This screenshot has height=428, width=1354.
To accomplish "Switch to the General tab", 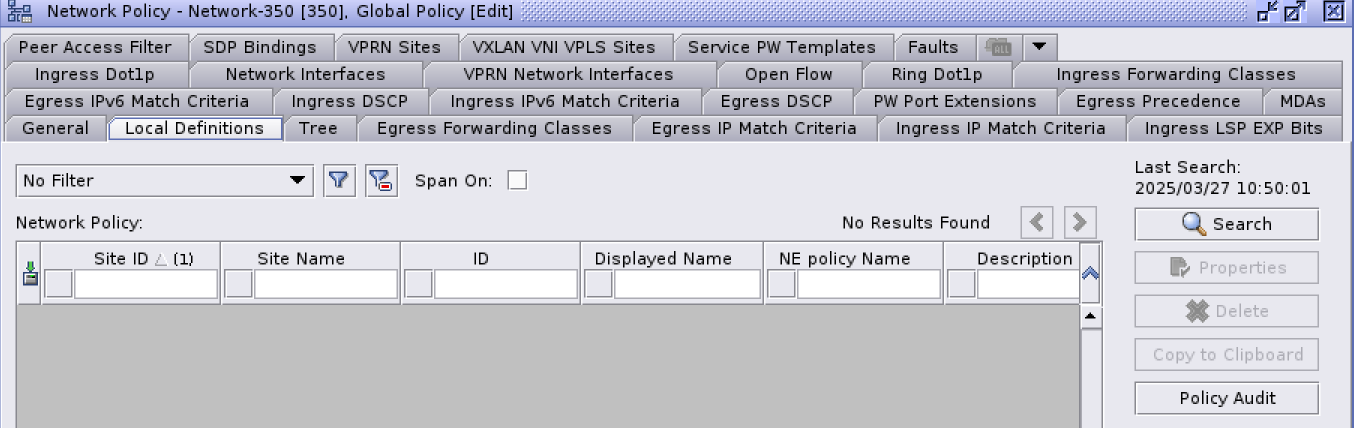I will point(55,128).
